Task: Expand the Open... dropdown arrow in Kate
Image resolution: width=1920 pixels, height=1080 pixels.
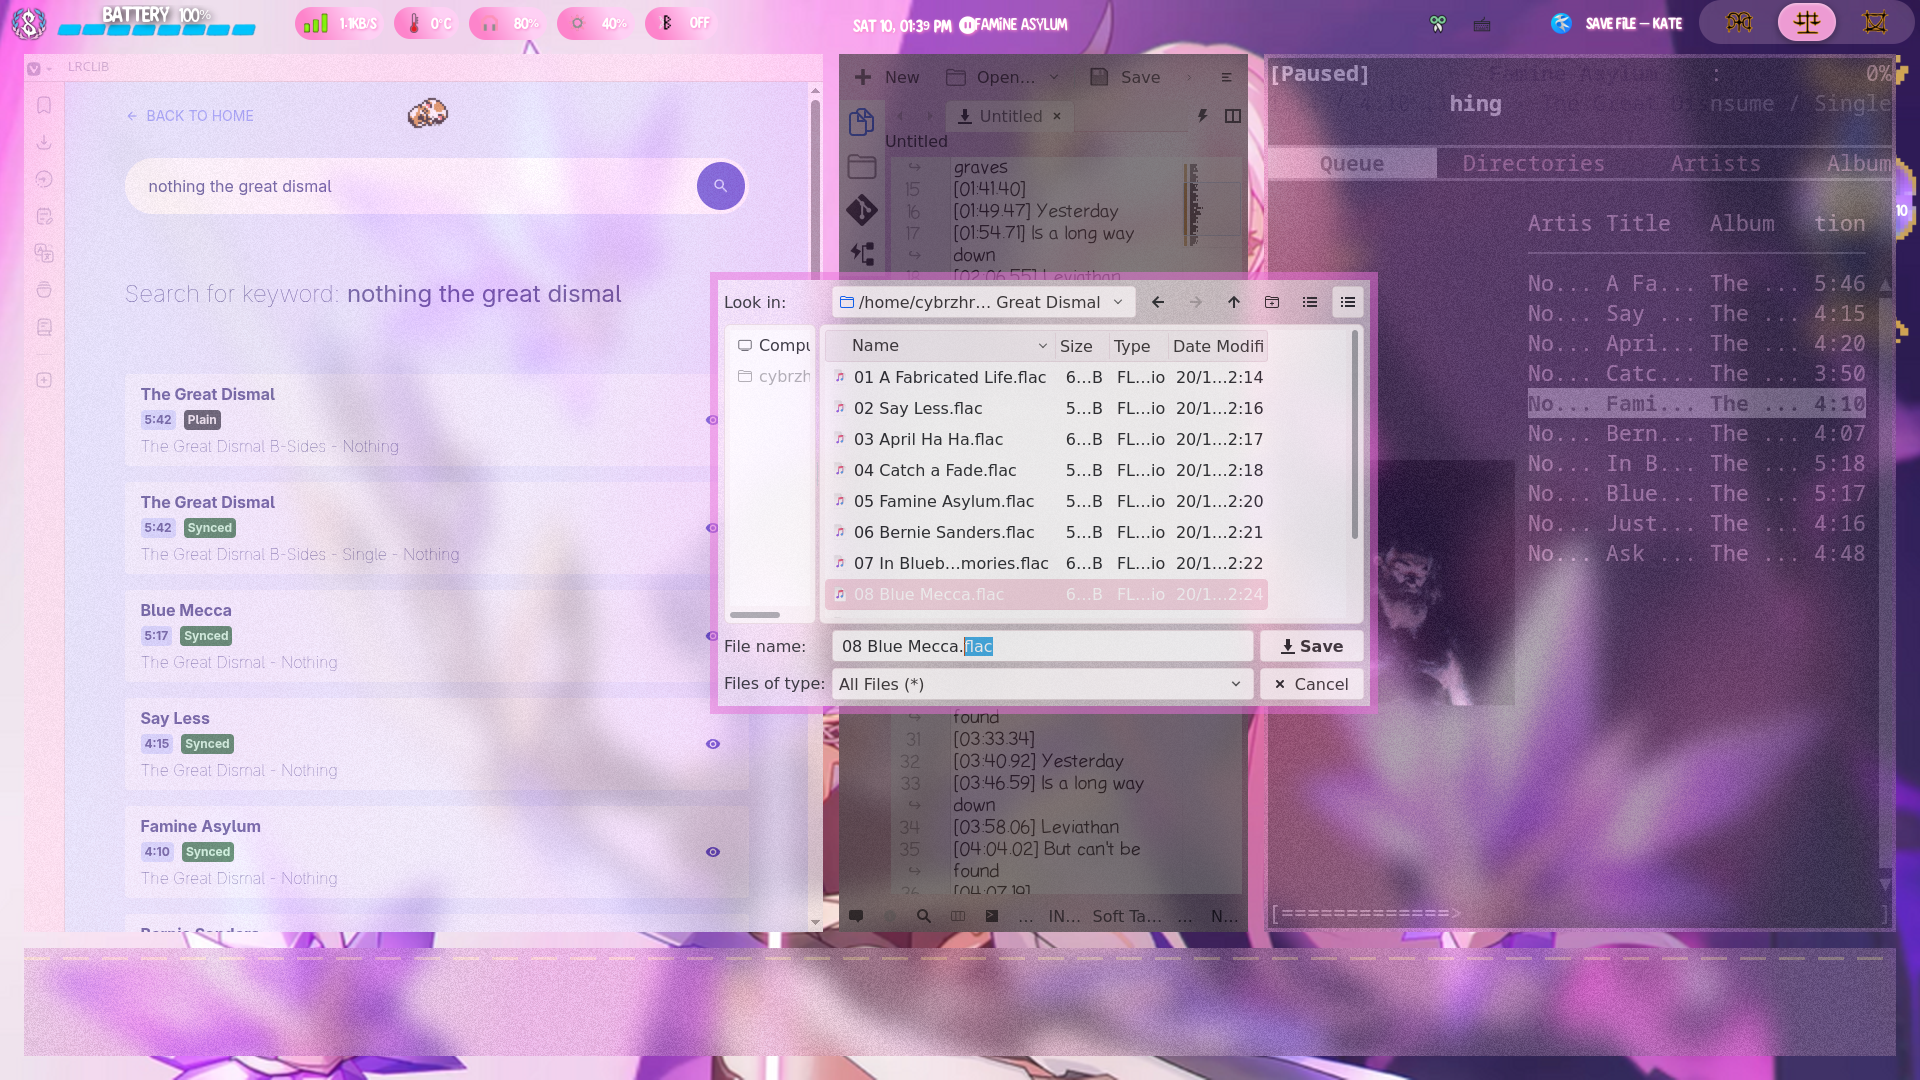Action: [x=1054, y=77]
